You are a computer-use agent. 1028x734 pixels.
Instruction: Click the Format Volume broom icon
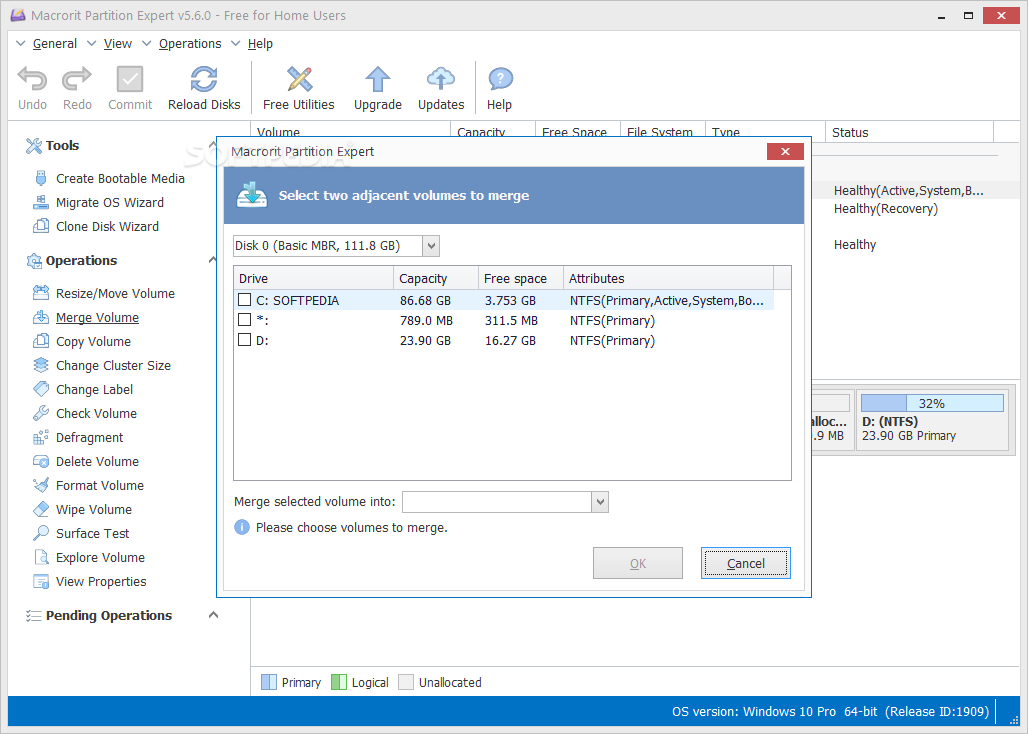[41, 485]
